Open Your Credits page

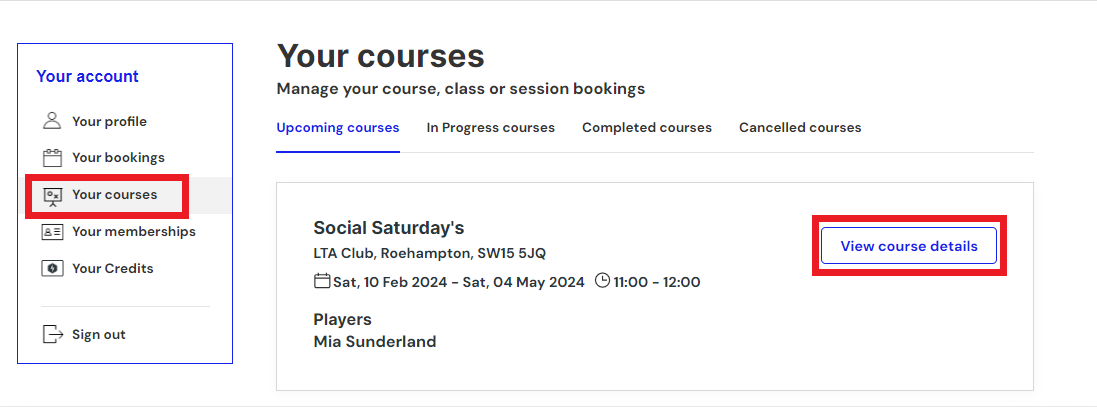click(113, 269)
